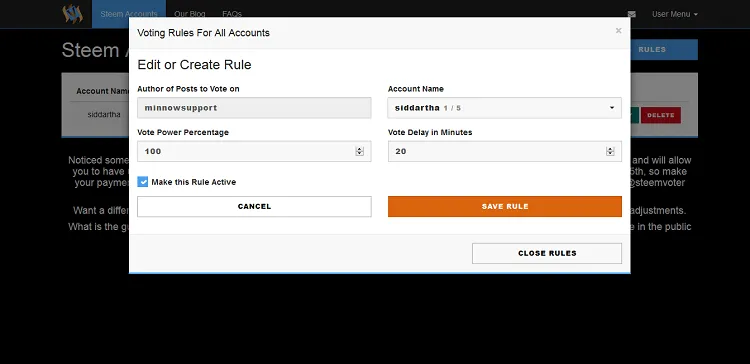750x364 pixels.
Task: Click the siddartha account name cell
Action: pyautogui.click(x=104, y=115)
